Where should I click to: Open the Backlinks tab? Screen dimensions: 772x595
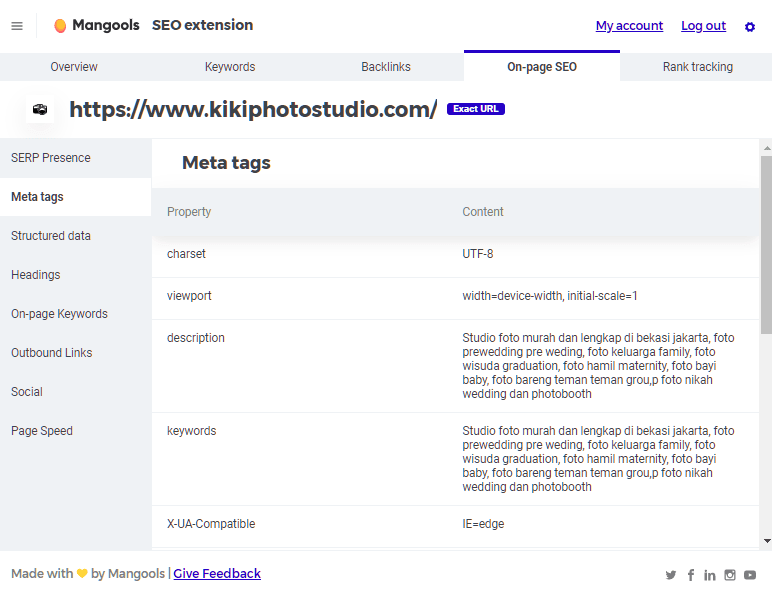(x=386, y=67)
